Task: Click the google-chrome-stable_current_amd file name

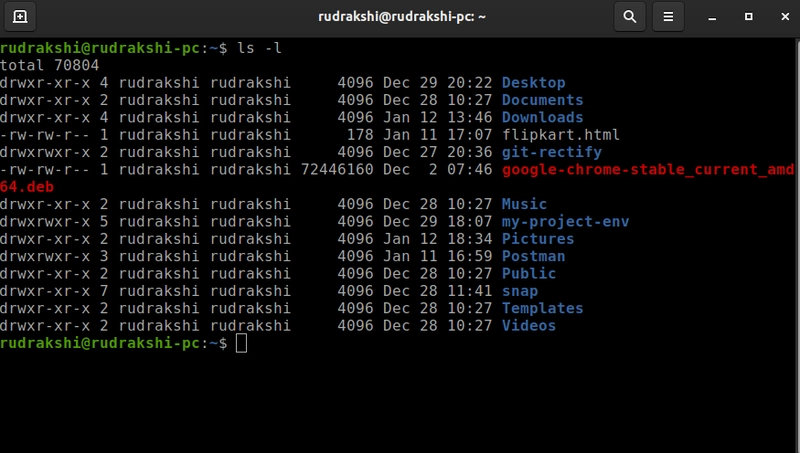Action: [648, 169]
